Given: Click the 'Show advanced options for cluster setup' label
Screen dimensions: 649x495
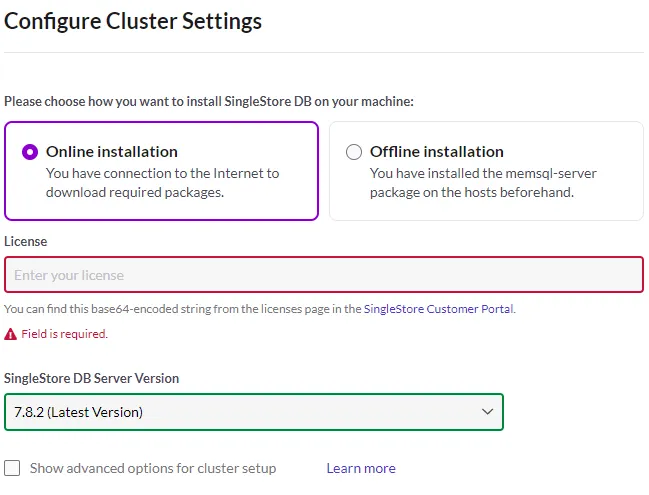Looking at the screenshot, I should click(153, 468).
